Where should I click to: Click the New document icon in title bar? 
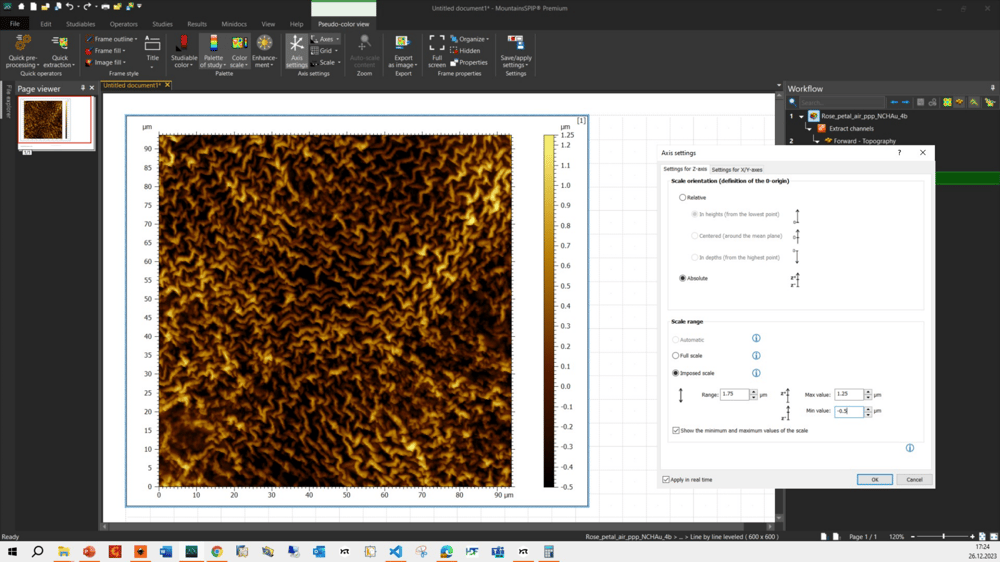tap(33, 6)
